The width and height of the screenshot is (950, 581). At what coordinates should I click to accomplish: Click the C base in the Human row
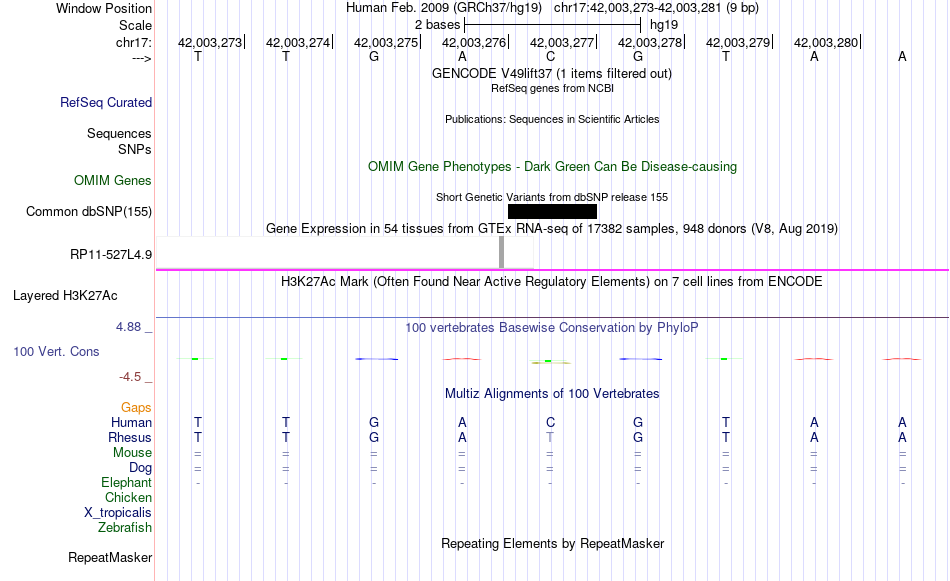[550, 422]
